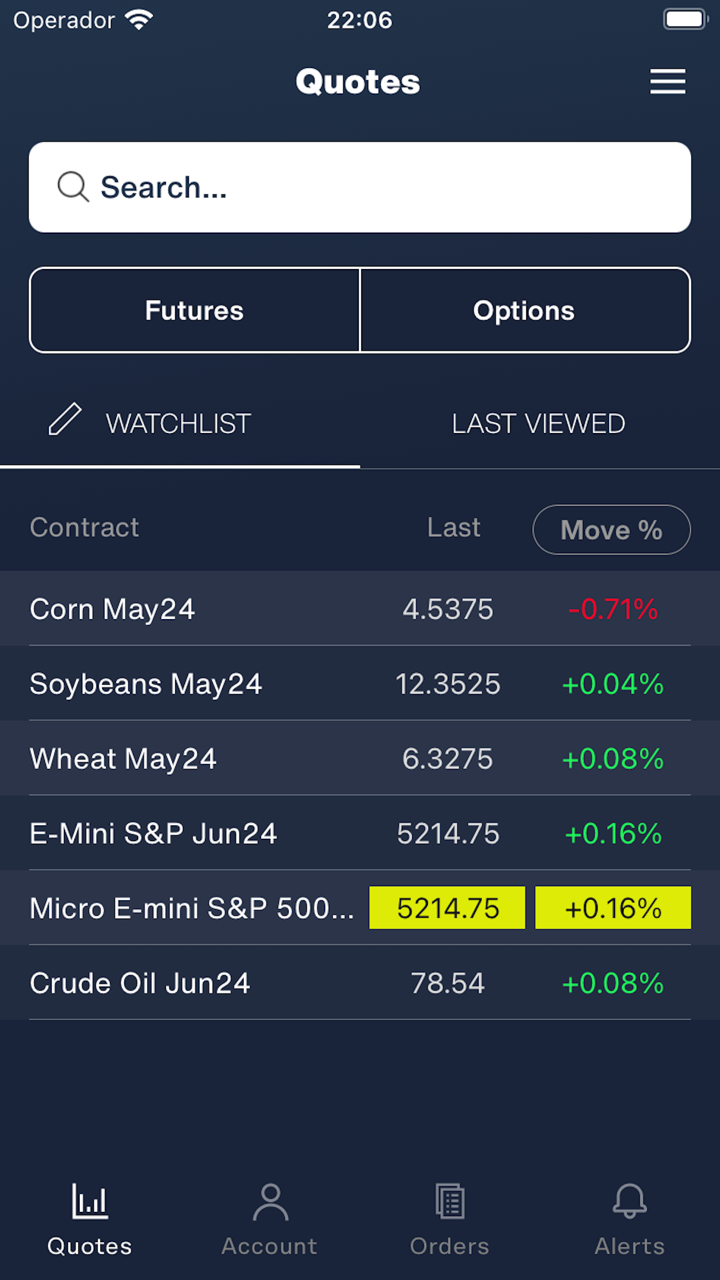This screenshot has height=1280, width=720.
Task: Tap the Wi-Fi status icon
Action: coord(140,20)
